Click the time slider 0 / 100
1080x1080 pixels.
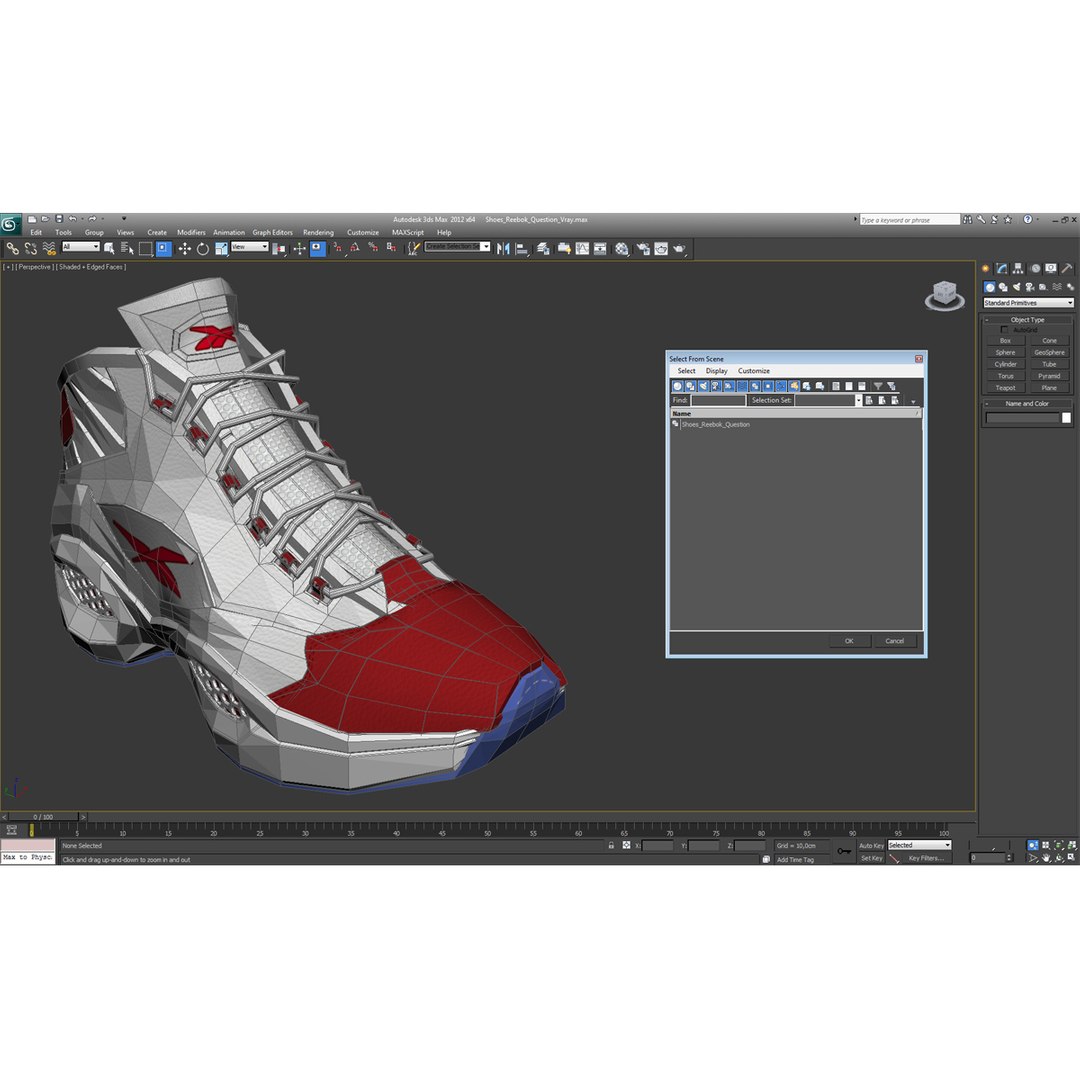click(43, 817)
